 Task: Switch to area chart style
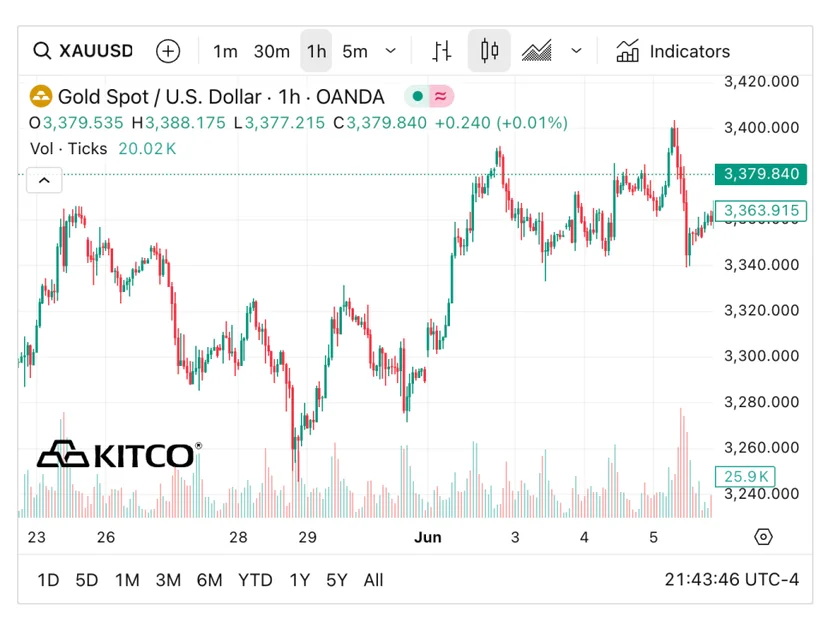point(537,51)
